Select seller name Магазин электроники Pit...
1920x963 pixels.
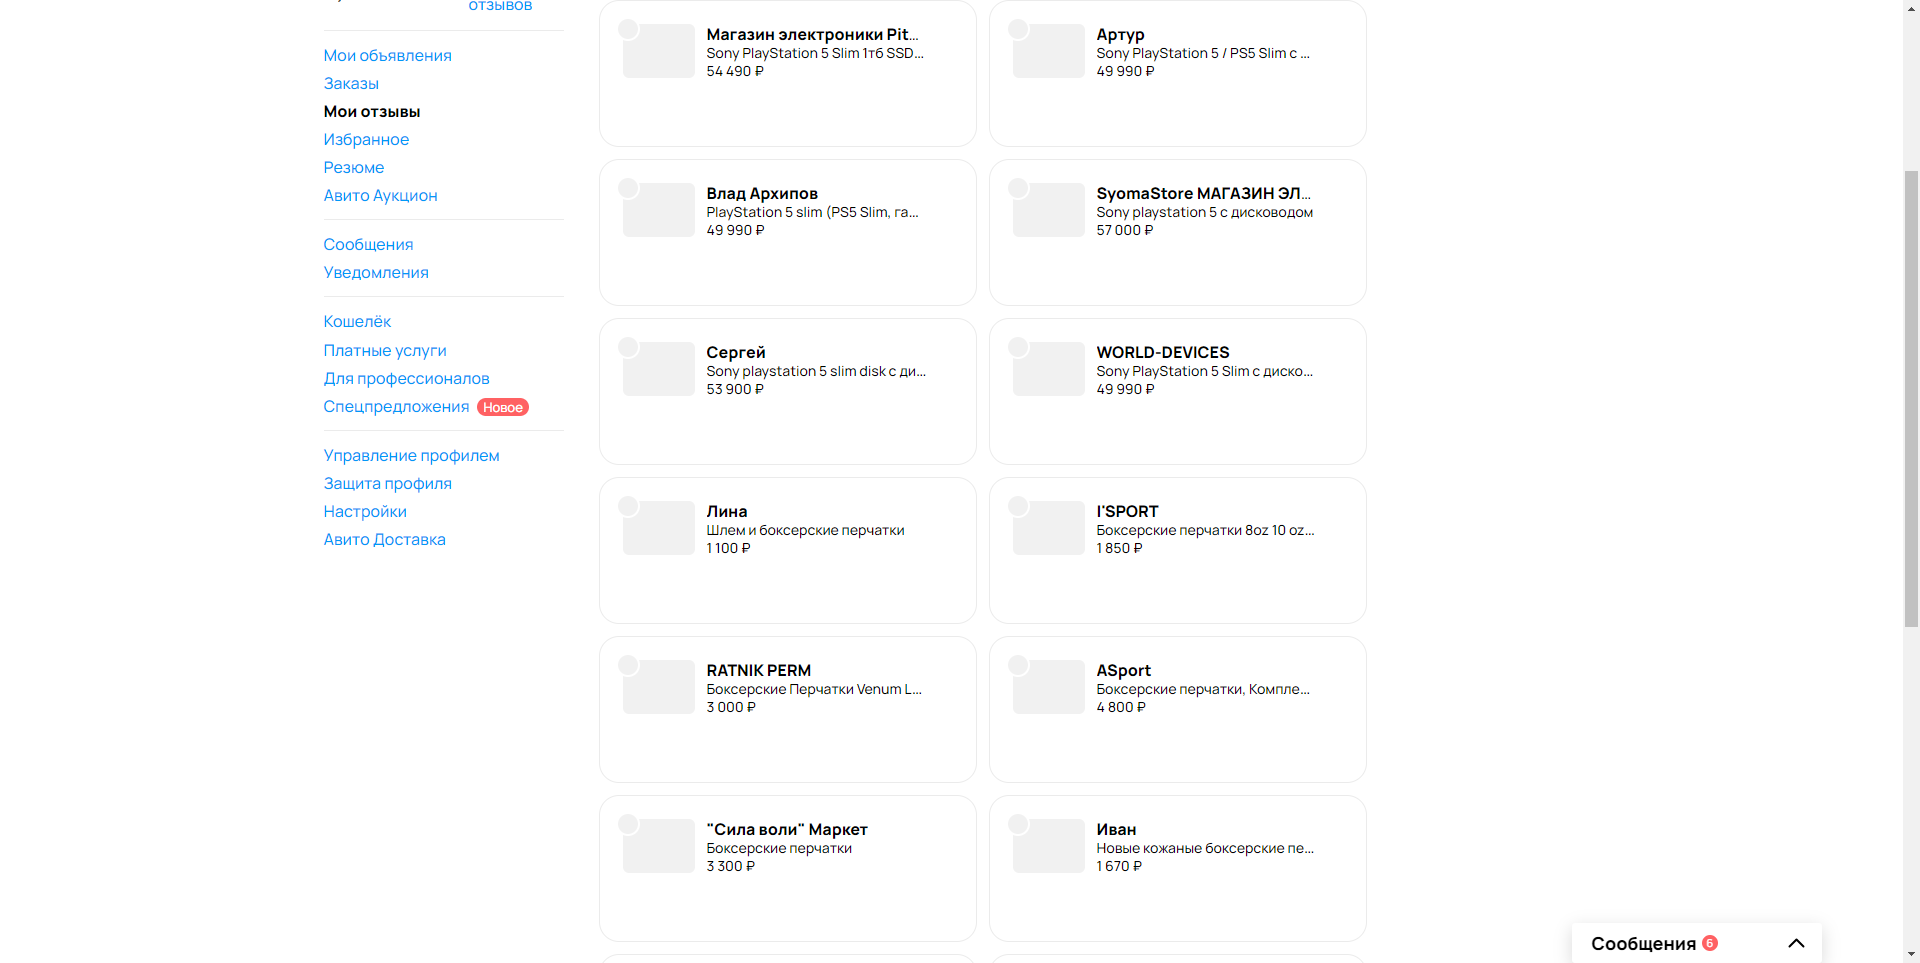812,34
